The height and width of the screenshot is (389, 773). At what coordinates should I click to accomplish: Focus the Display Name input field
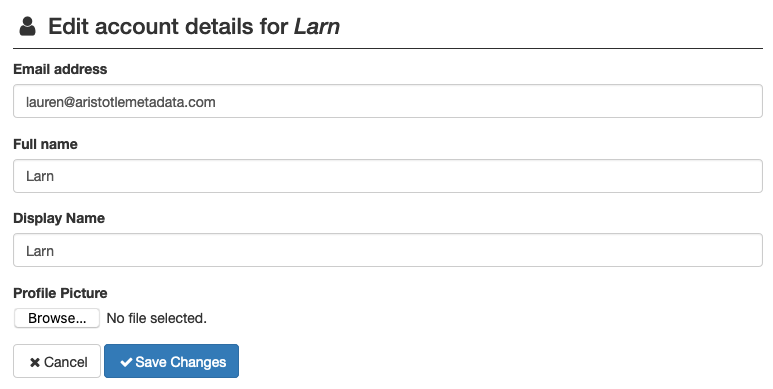coord(387,250)
